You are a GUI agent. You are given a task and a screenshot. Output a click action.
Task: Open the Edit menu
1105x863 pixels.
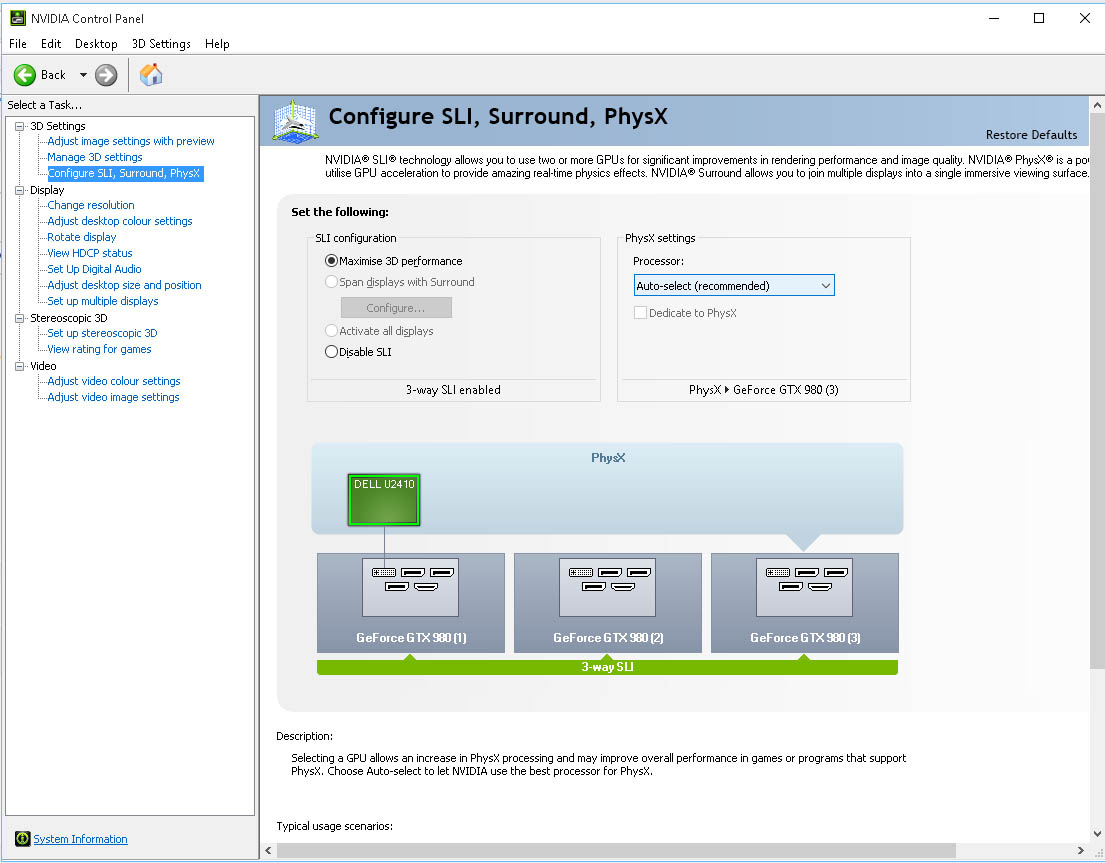pos(51,44)
